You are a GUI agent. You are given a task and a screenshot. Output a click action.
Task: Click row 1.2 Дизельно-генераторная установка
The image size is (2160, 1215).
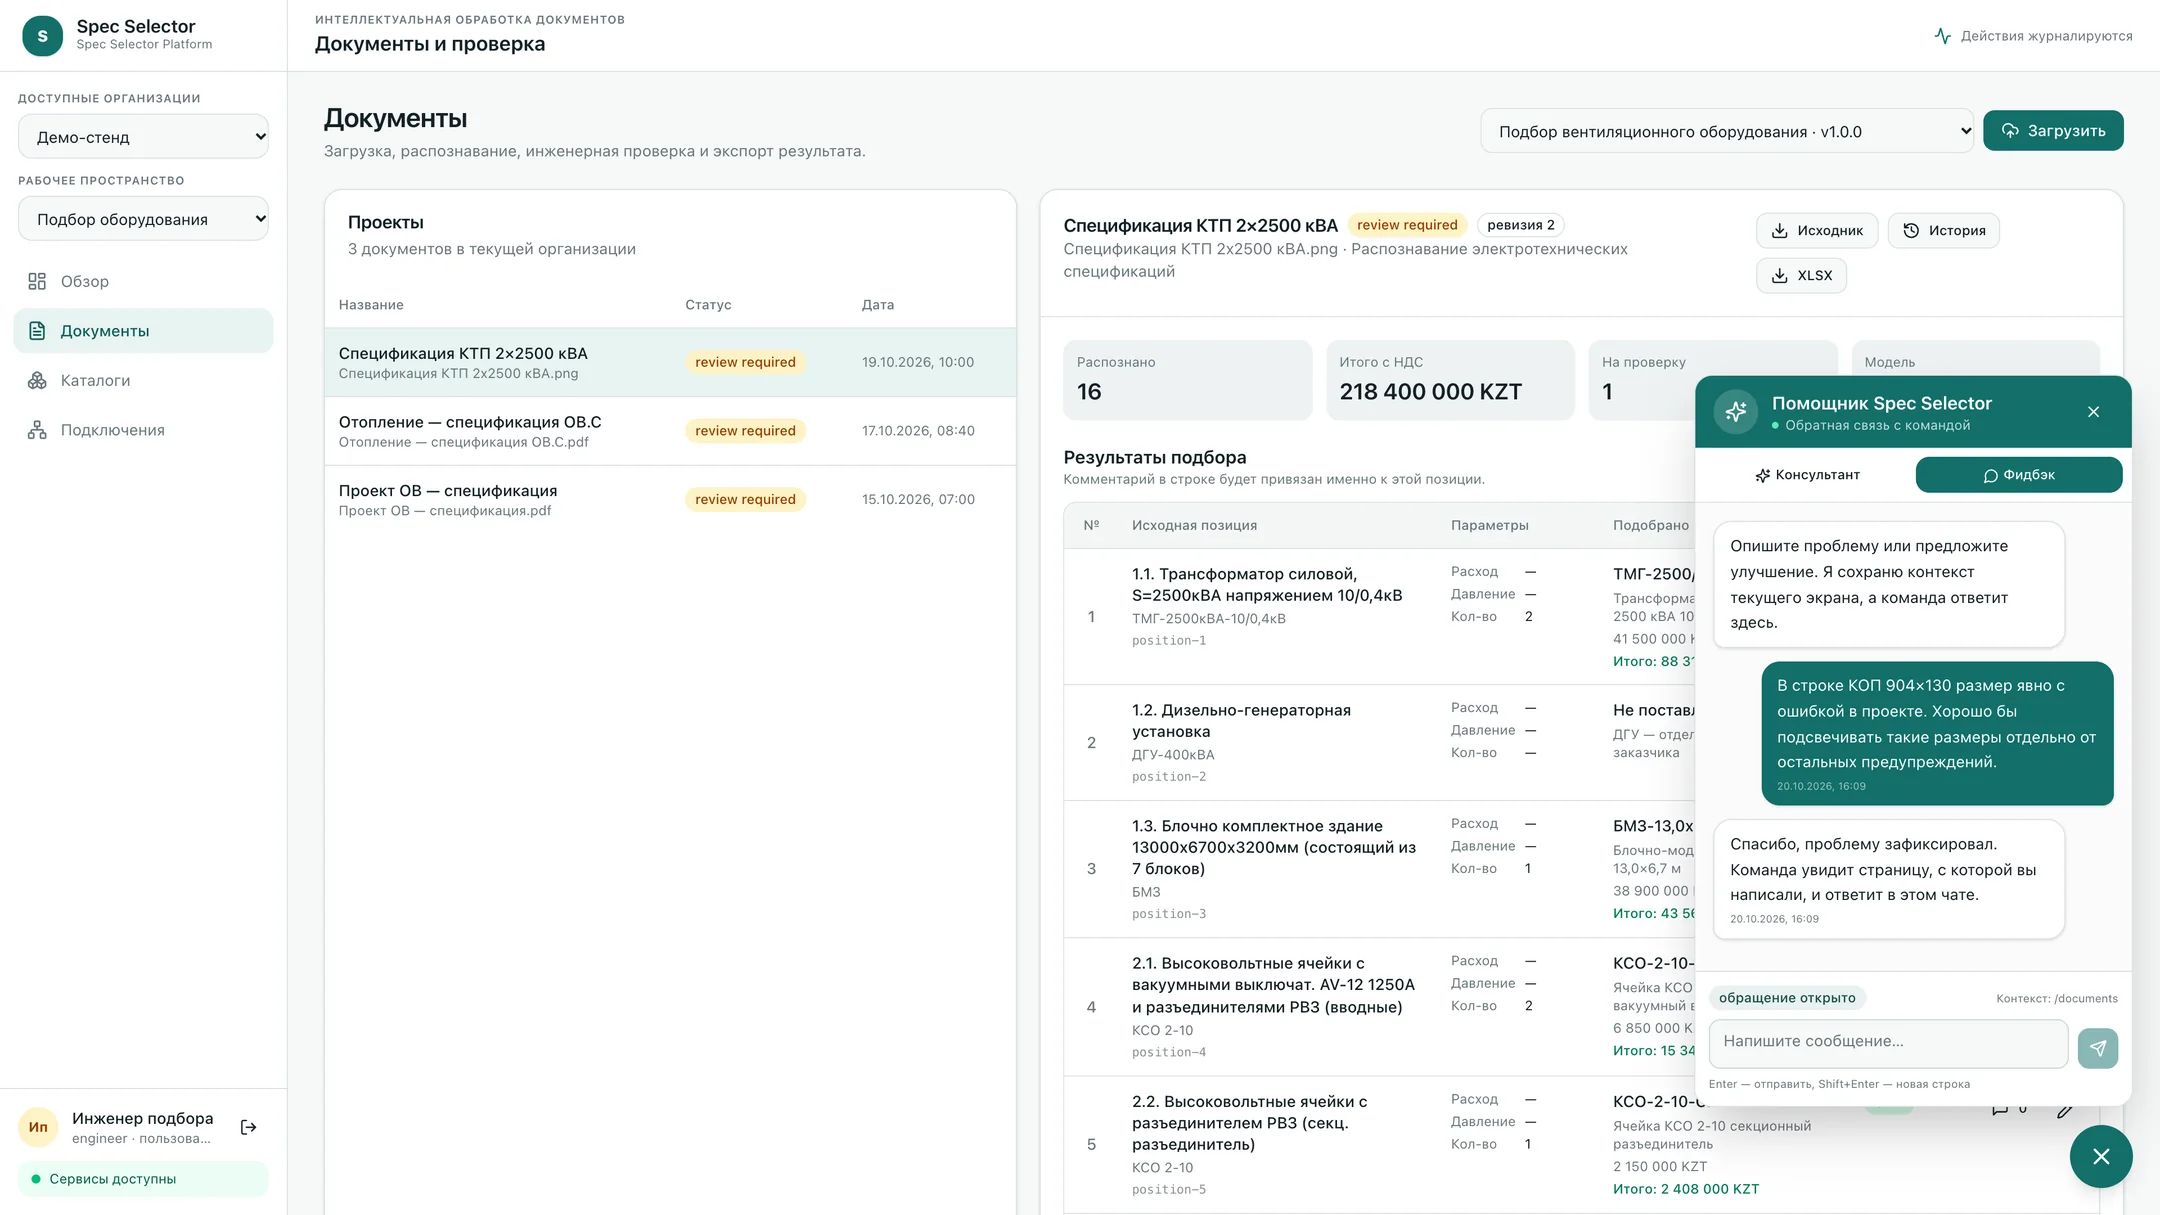tap(1378, 743)
